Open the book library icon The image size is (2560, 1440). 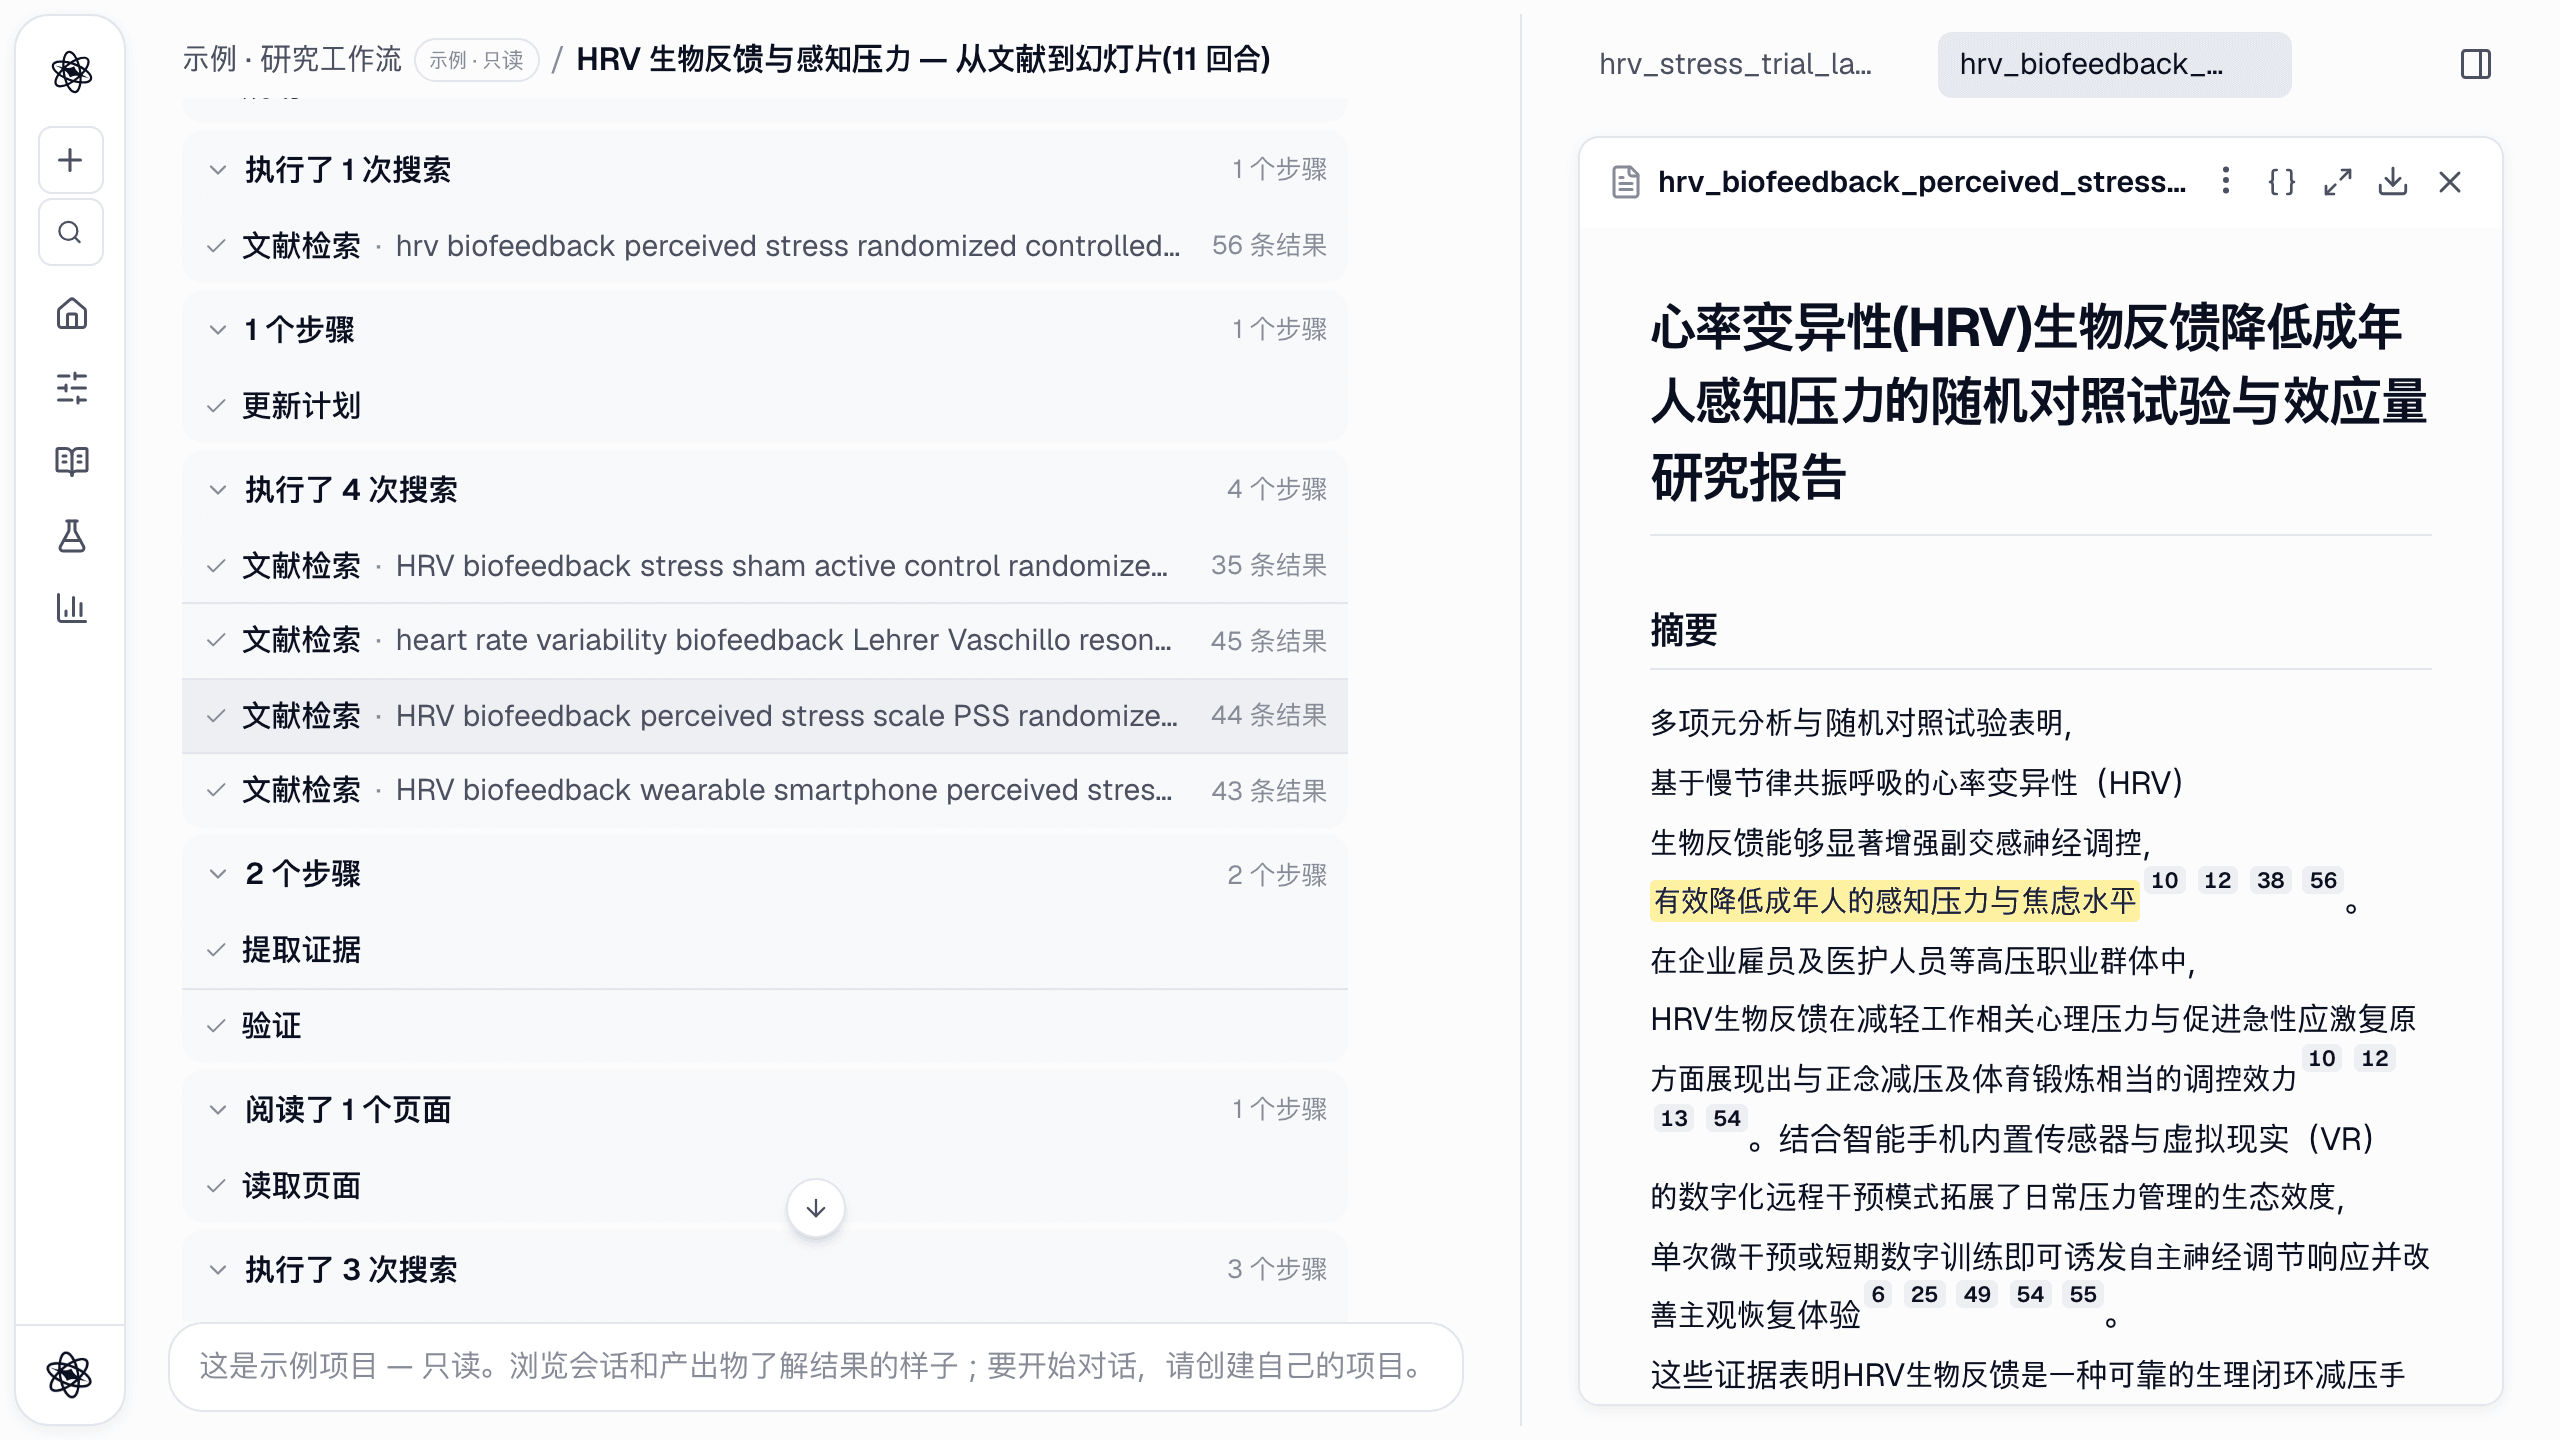click(x=71, y=461)
